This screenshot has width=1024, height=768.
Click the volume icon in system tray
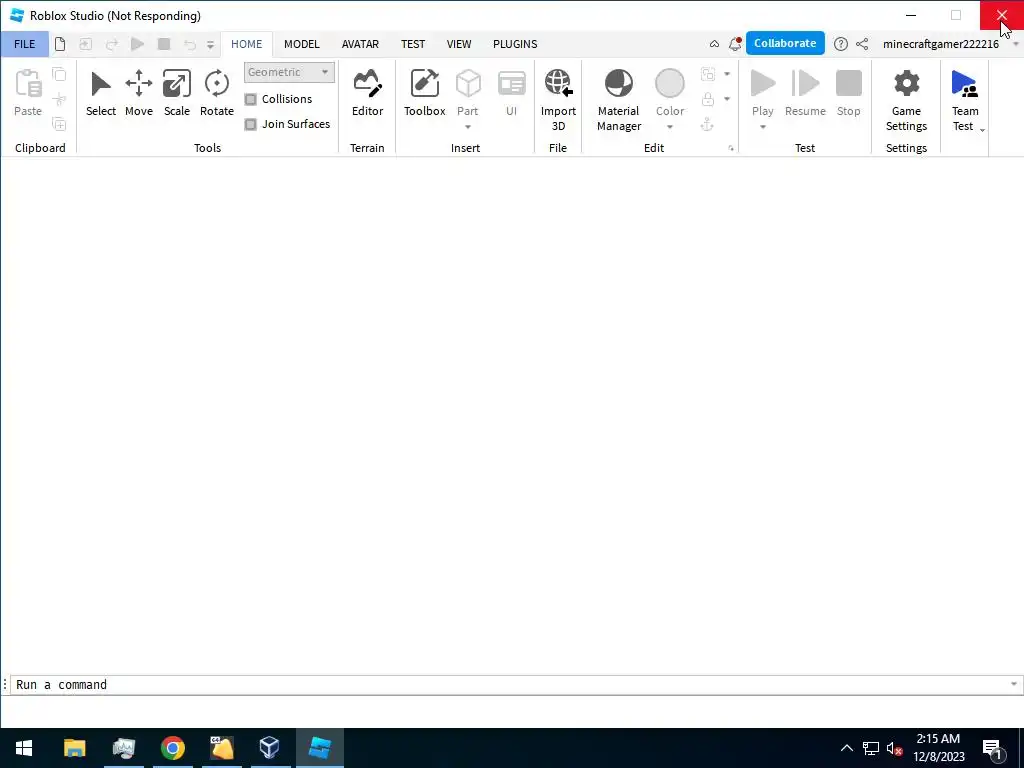(x=894, y=748)
